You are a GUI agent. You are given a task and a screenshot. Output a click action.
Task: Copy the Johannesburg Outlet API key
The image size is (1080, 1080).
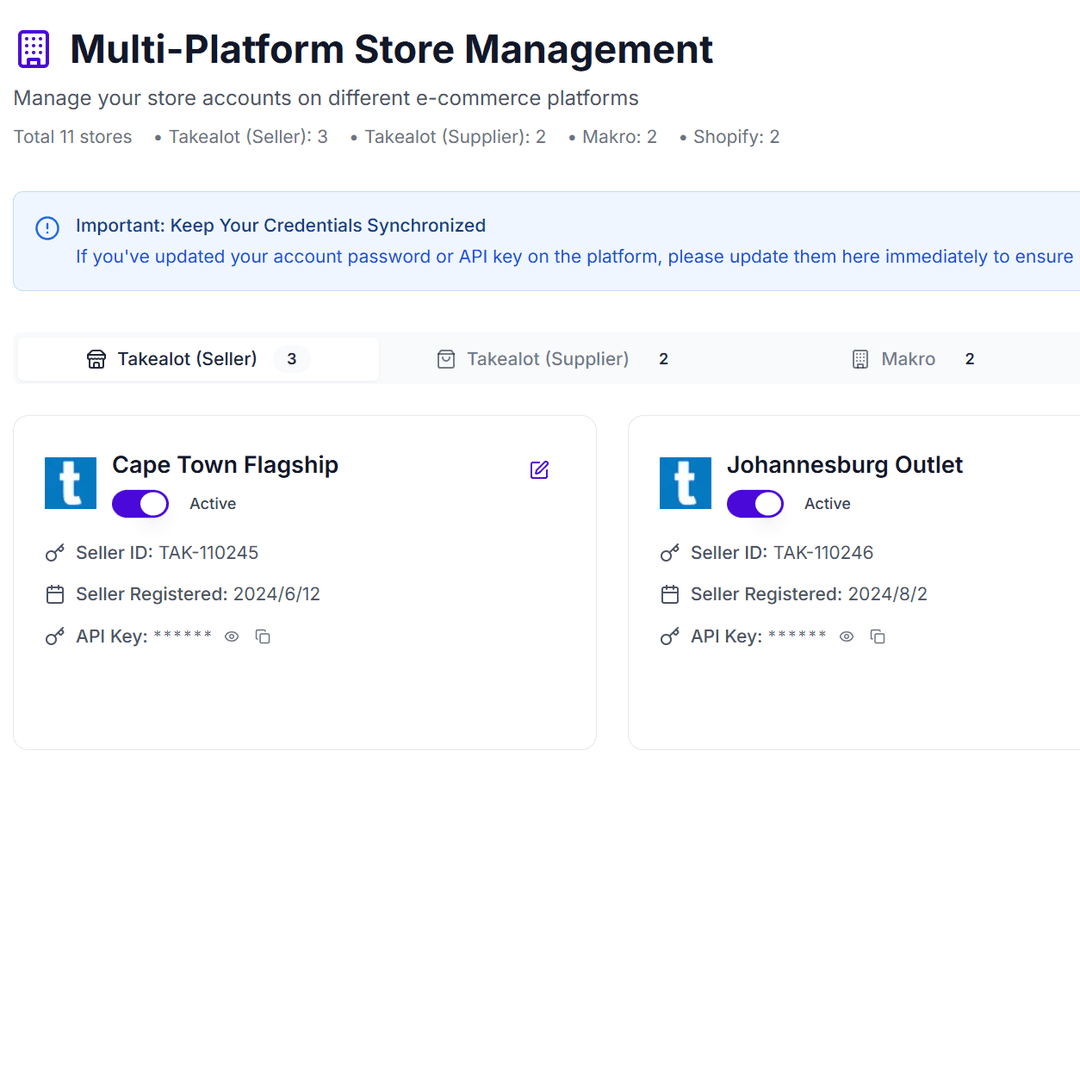[x=878, y=636]
